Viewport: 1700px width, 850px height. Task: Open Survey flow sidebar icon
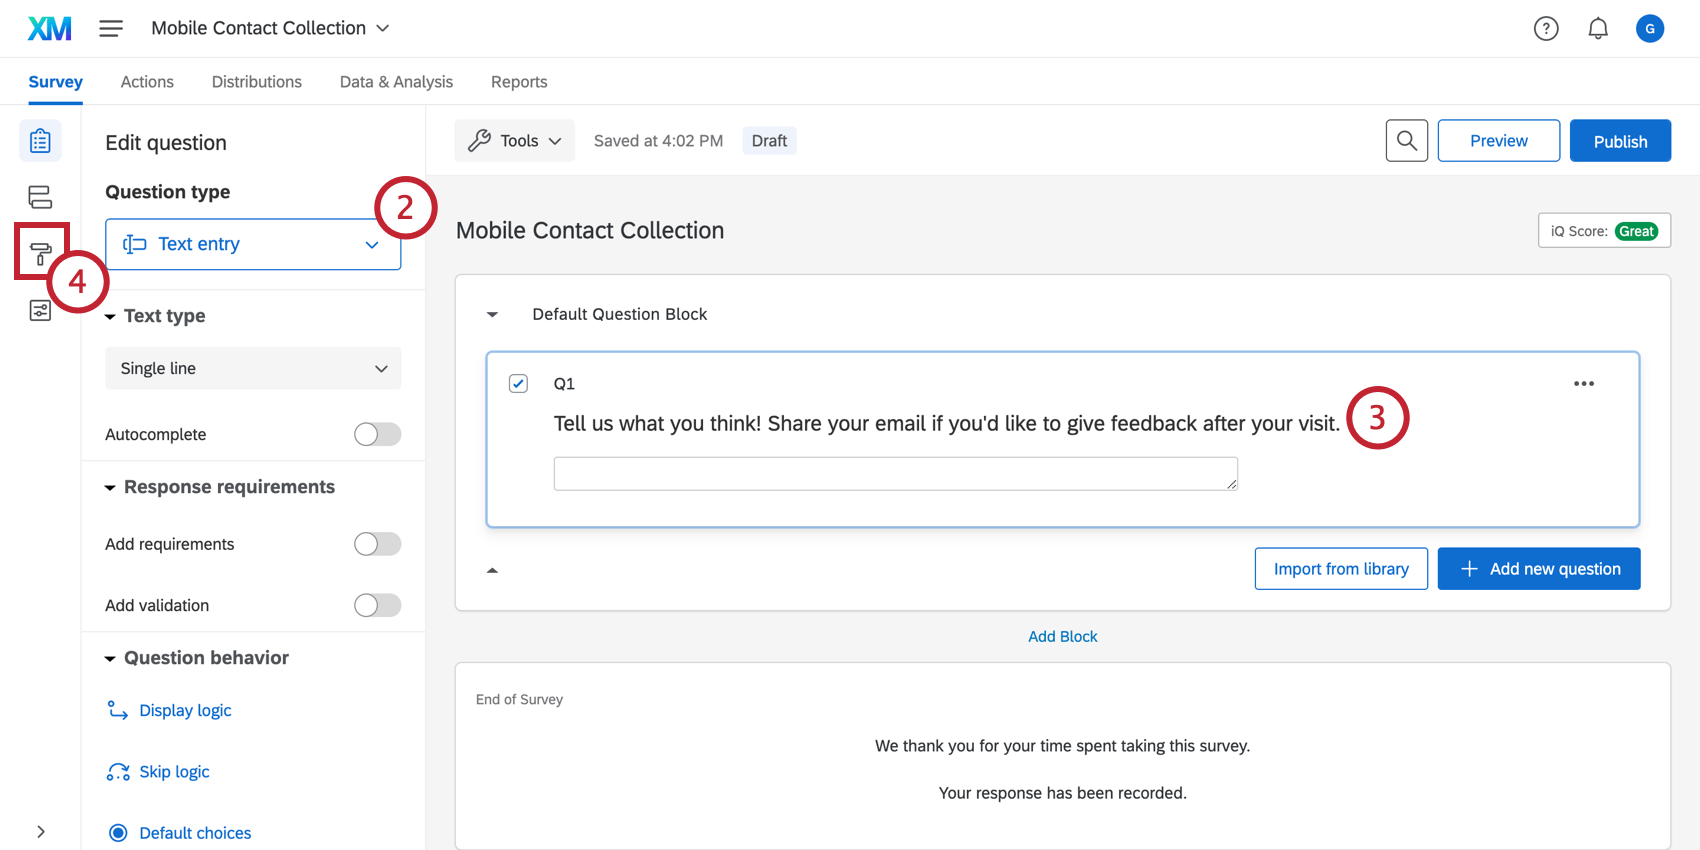pos(40,197)
